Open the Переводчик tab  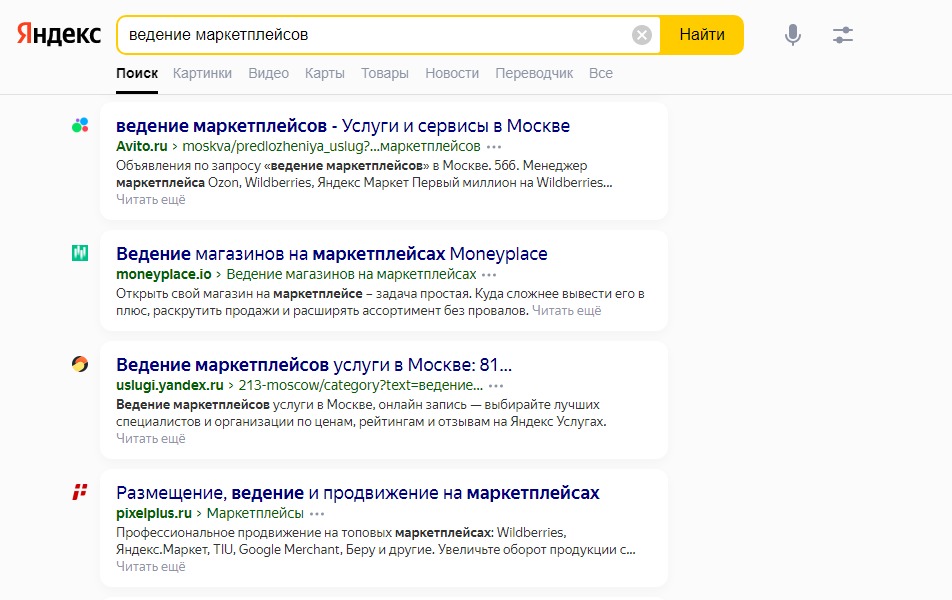click(534, 73)
